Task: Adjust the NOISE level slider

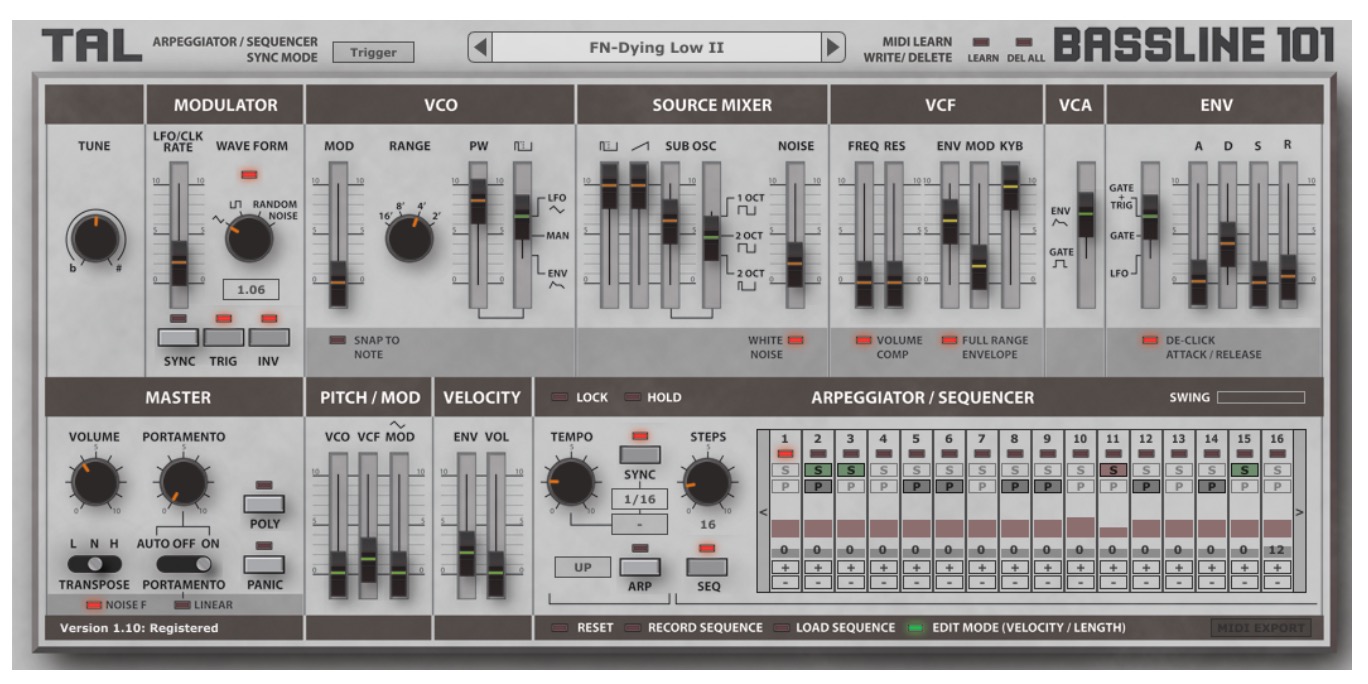Action: click(x=795, y=263)
